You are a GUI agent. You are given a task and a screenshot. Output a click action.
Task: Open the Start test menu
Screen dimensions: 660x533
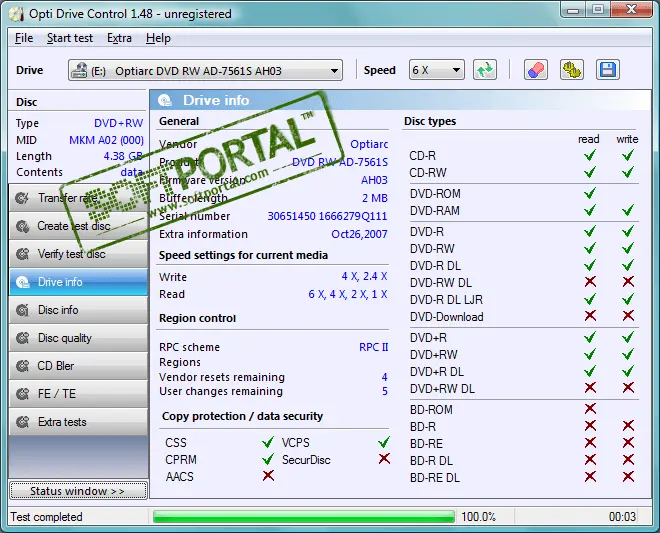point(70,38)
